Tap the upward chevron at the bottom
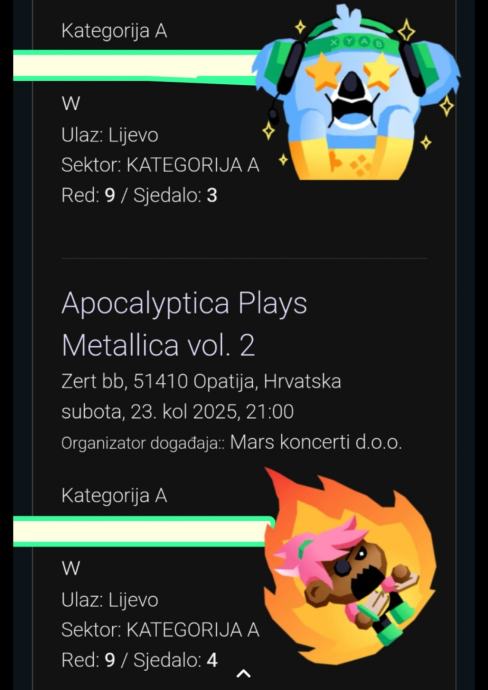This screenshot has width=488, height=690. pos(244,673)
